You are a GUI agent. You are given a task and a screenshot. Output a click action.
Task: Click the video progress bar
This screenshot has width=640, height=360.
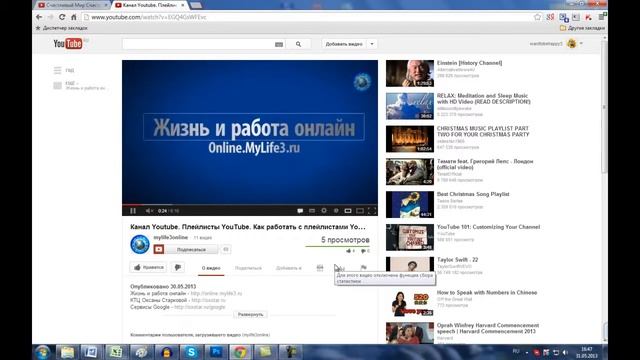(250, 204)
